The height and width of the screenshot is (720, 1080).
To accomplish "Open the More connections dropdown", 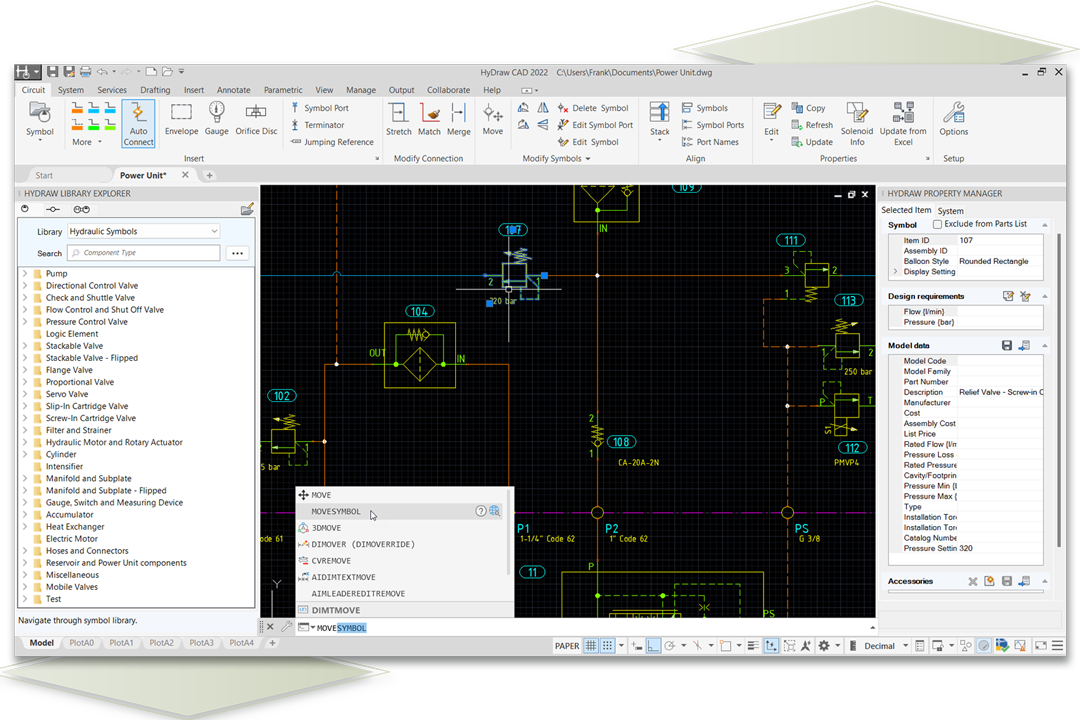I will [87, 142].
